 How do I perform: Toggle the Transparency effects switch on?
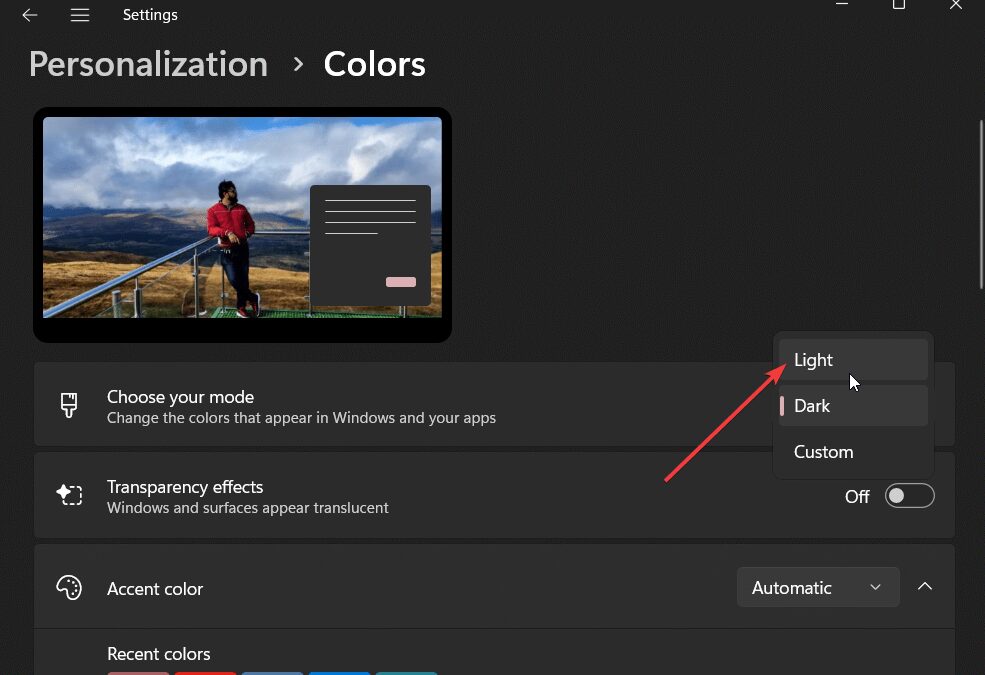tap(909, 495)
